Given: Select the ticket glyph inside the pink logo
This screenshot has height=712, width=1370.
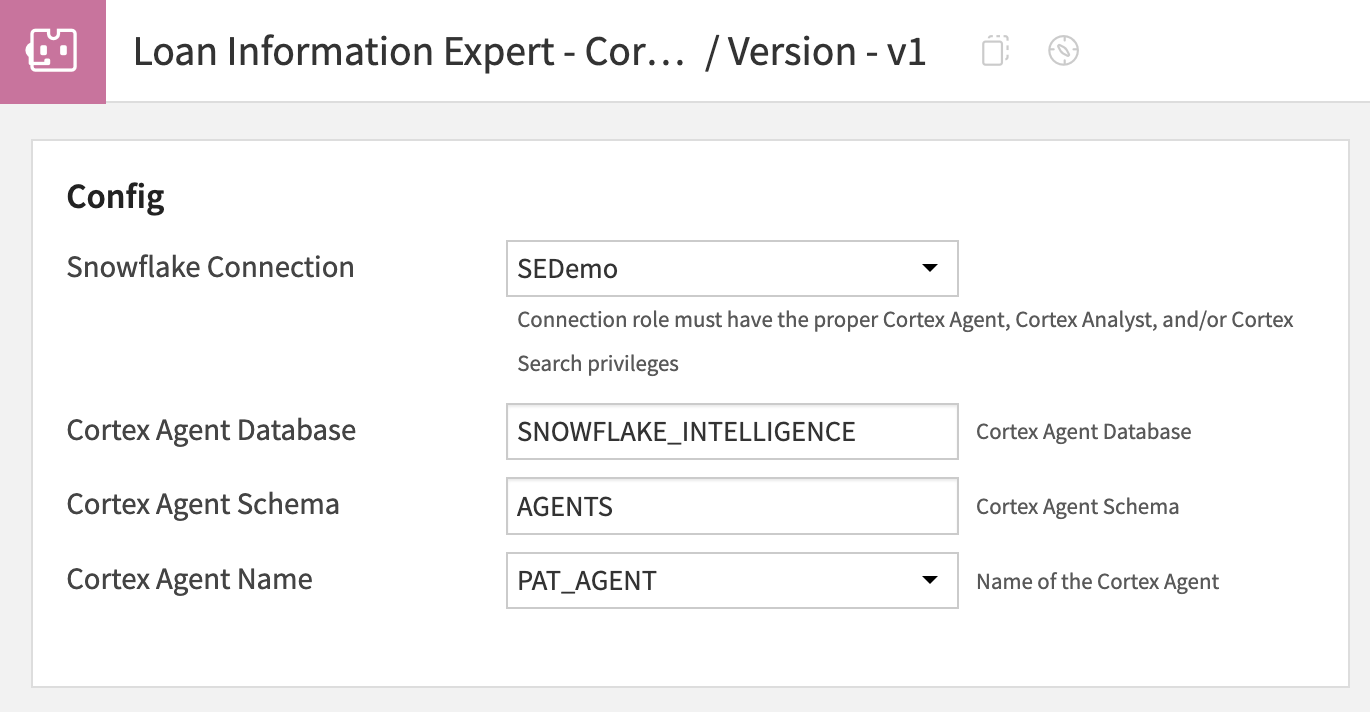Looking at the screenshot, I should (x=52, y=49).
